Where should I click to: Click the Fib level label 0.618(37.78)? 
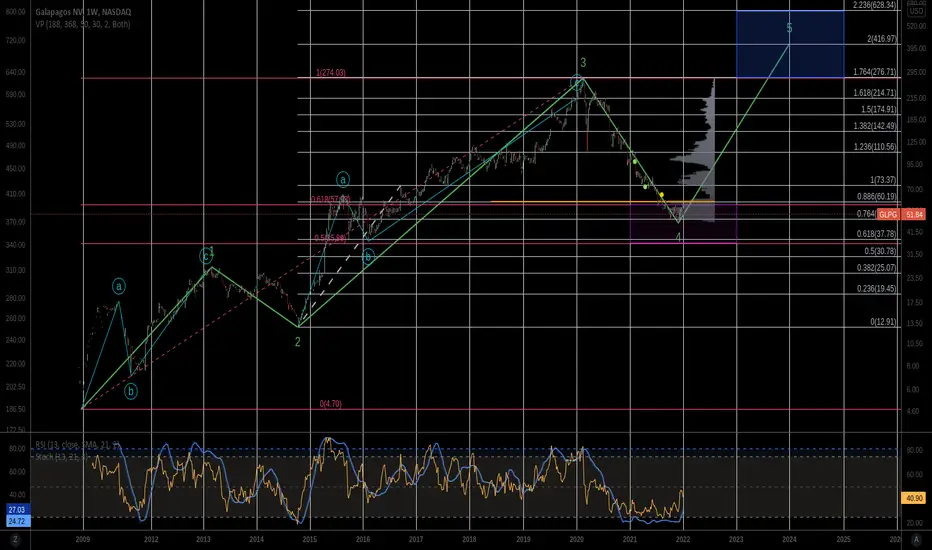tap(877, 234)
